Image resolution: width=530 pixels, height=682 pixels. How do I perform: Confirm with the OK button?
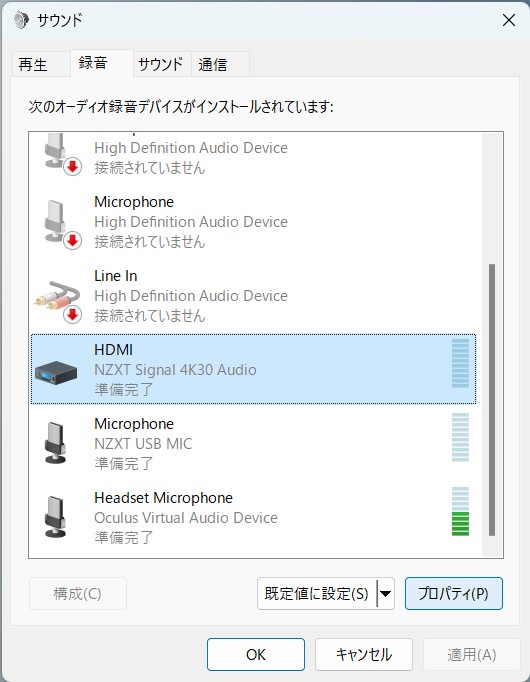click(x=256, y=654)
